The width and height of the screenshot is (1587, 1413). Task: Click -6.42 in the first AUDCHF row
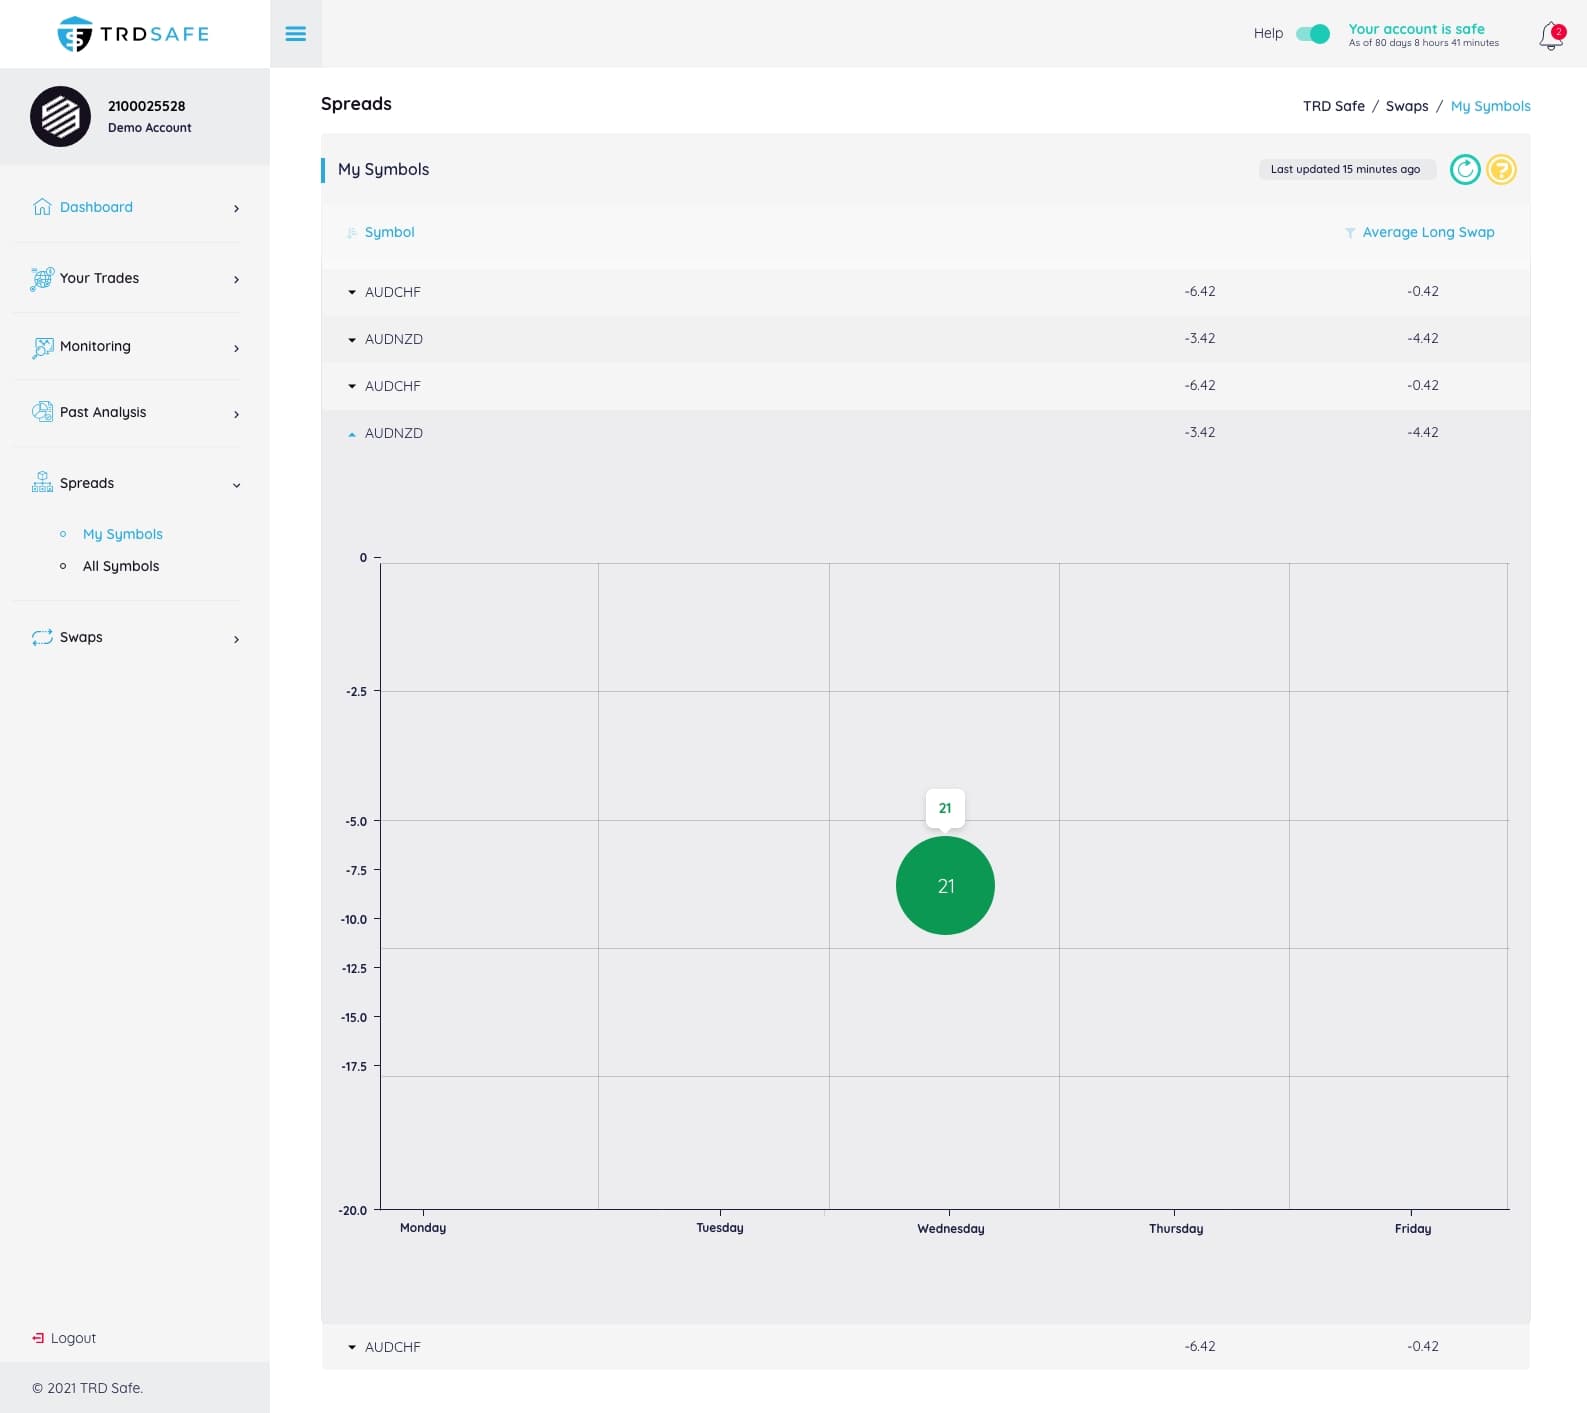(x=1200, y=291)
